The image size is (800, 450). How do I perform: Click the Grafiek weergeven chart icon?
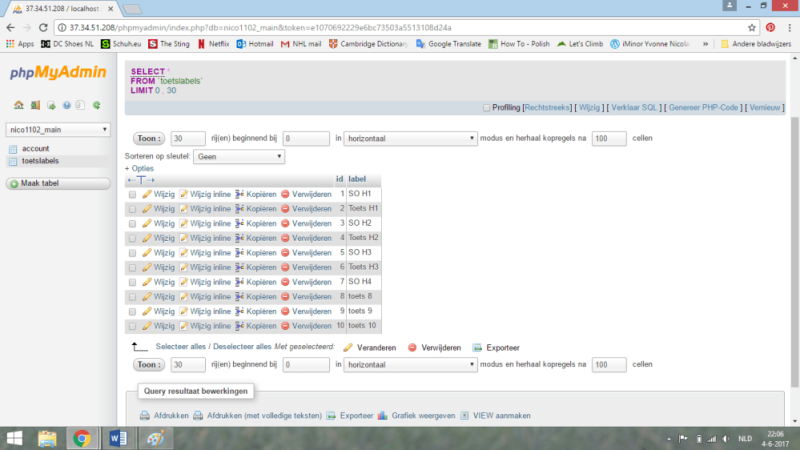(x=383, y=416)
